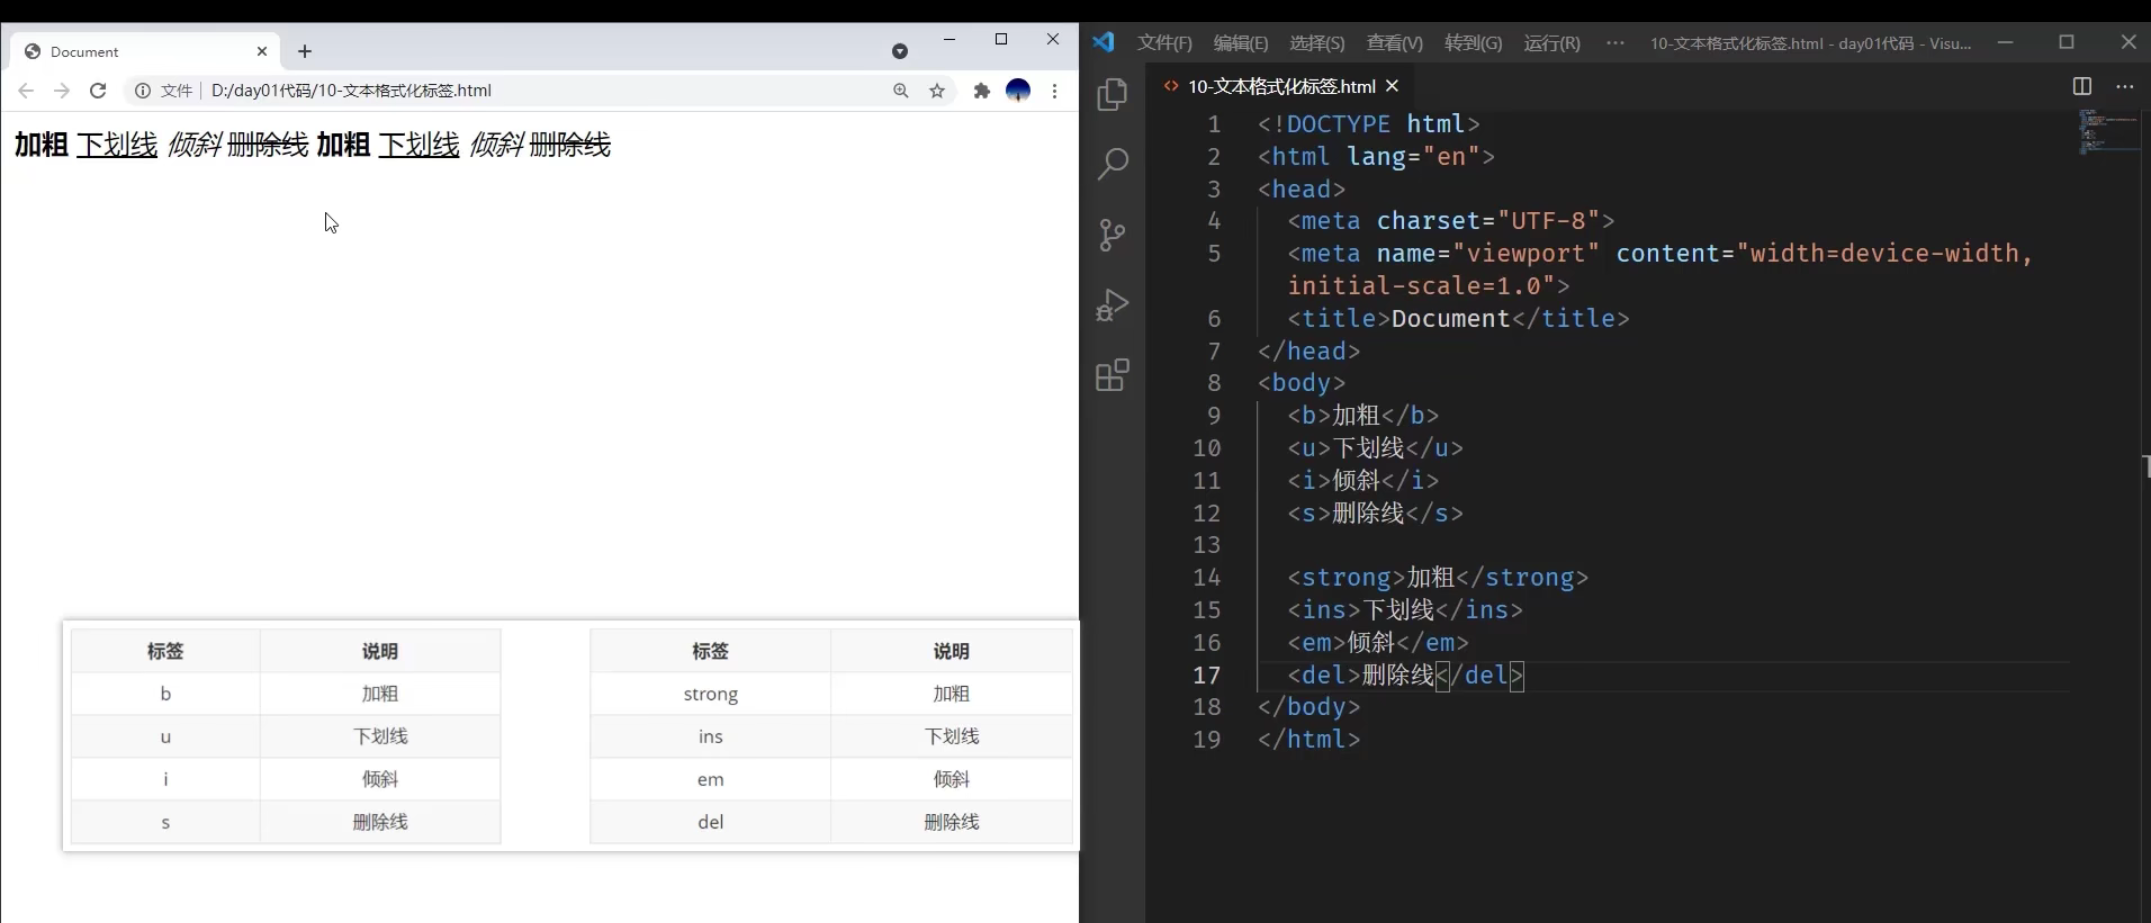Maximize the Chrome window
The image size is (2151, 923).
(x=1001, y=39)
